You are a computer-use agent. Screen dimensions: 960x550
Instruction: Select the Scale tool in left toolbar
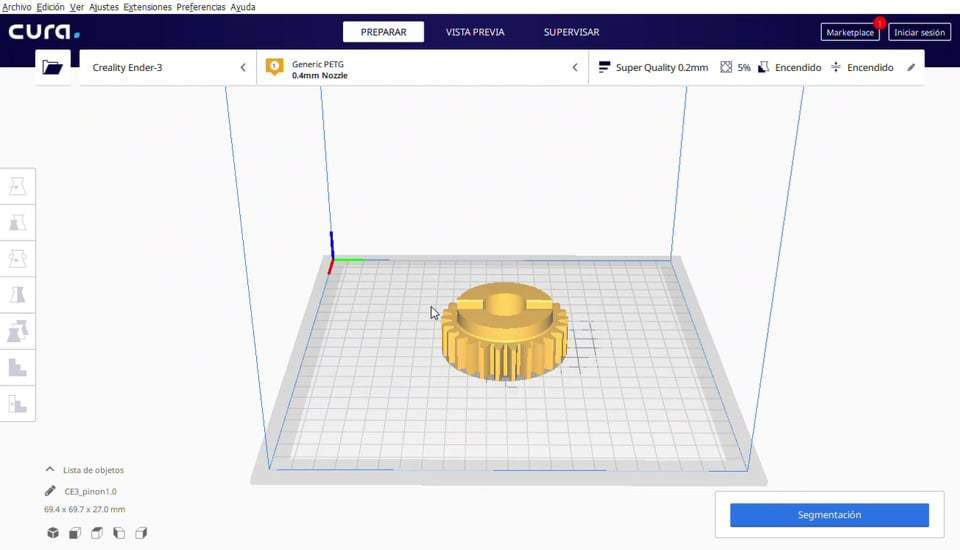18,222
